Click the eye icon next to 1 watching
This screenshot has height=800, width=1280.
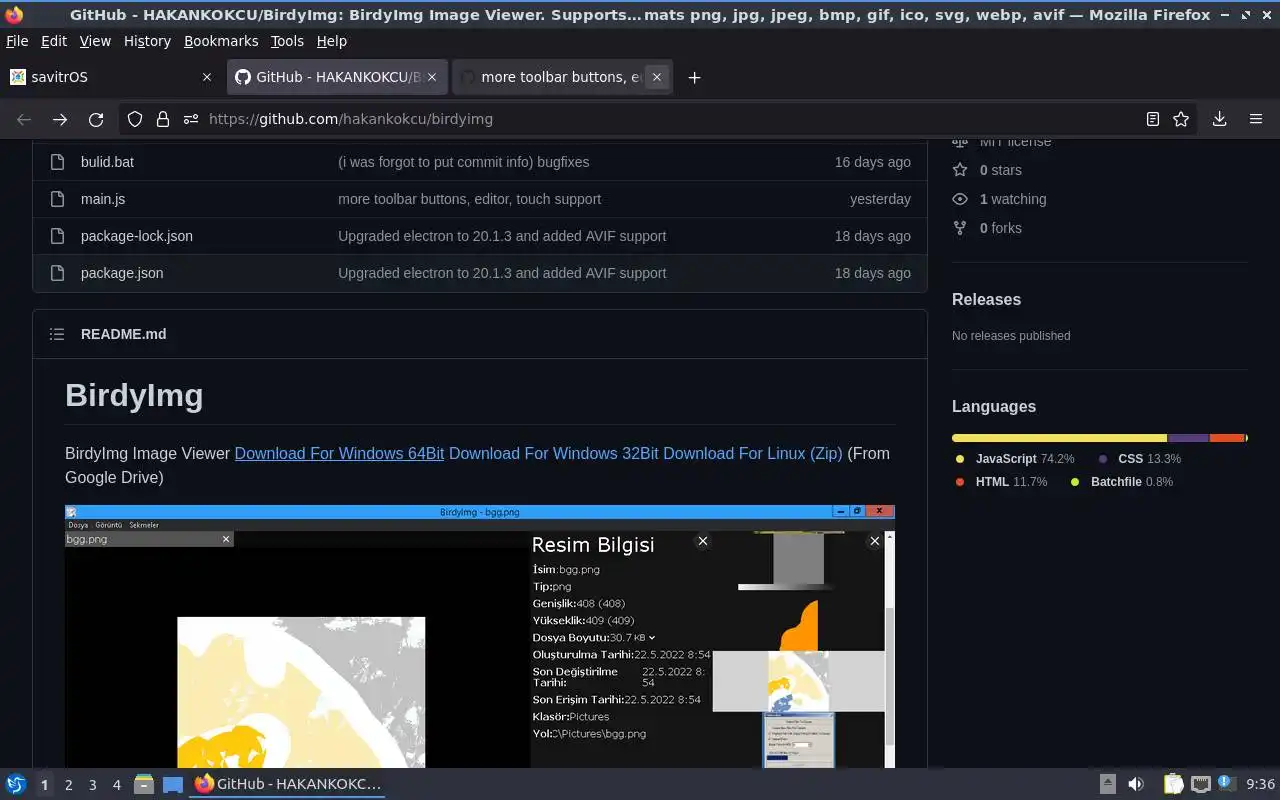click(x=960, y=199)
